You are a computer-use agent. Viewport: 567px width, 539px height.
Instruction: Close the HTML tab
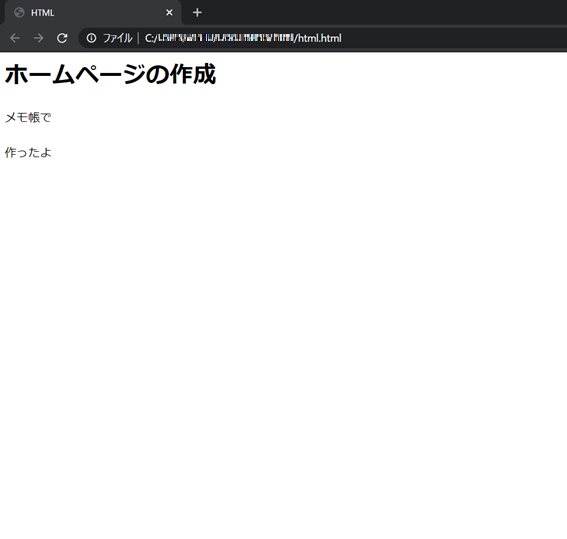169,13
